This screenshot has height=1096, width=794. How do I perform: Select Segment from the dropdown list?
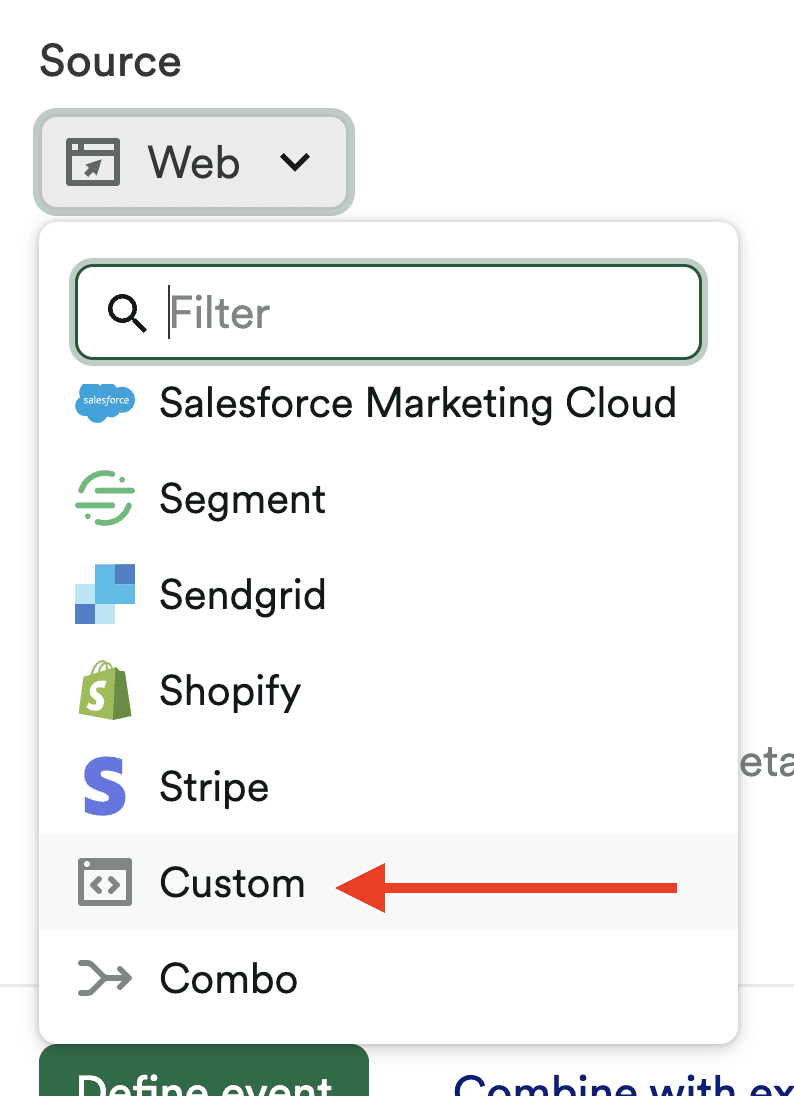pos(241,498)
